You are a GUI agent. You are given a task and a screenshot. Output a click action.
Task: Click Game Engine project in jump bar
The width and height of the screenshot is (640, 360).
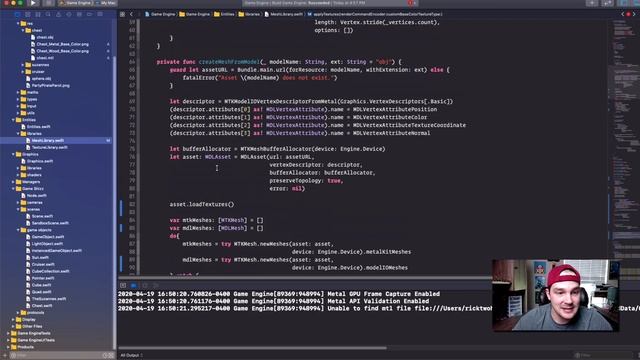(x=160, y=14)
